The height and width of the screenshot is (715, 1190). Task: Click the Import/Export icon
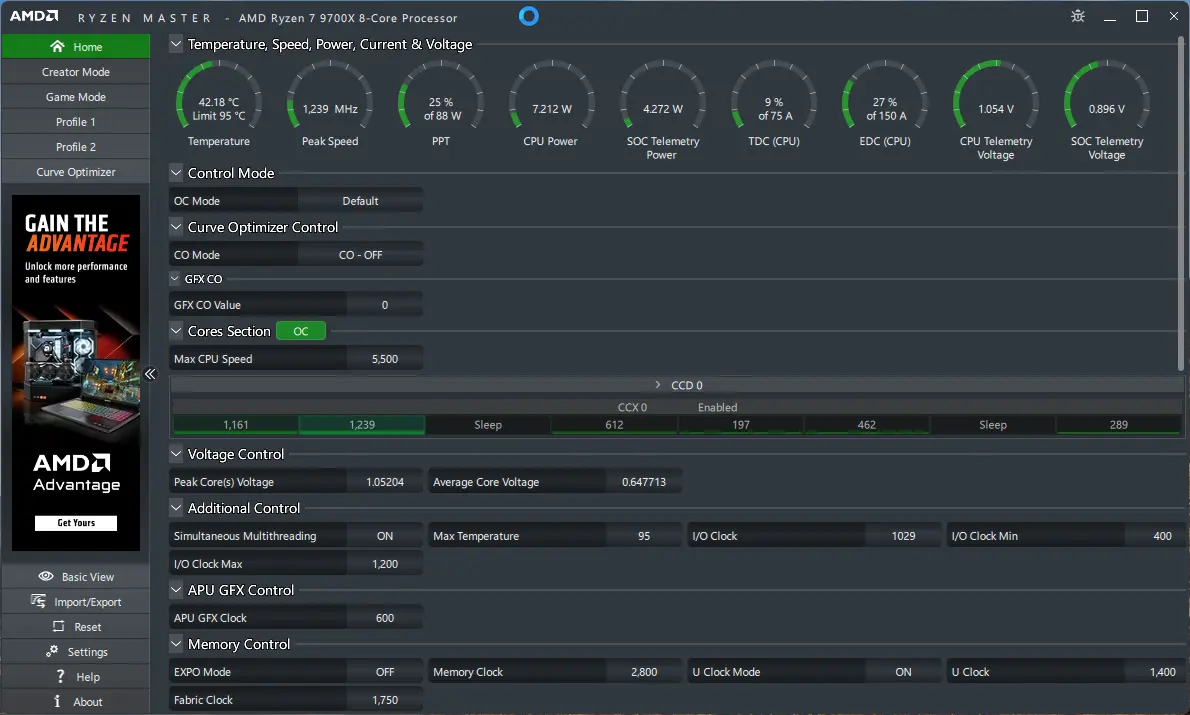(x=38, y=601)
